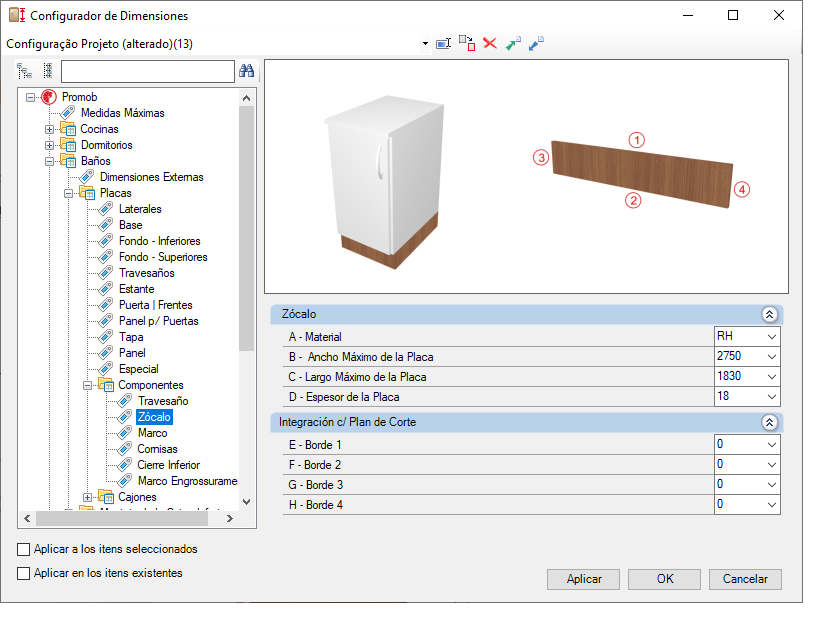This screenshot has height=617, width=831.
Task: Click the white cabinet 3D preview image
Action: tap(385, 182)
